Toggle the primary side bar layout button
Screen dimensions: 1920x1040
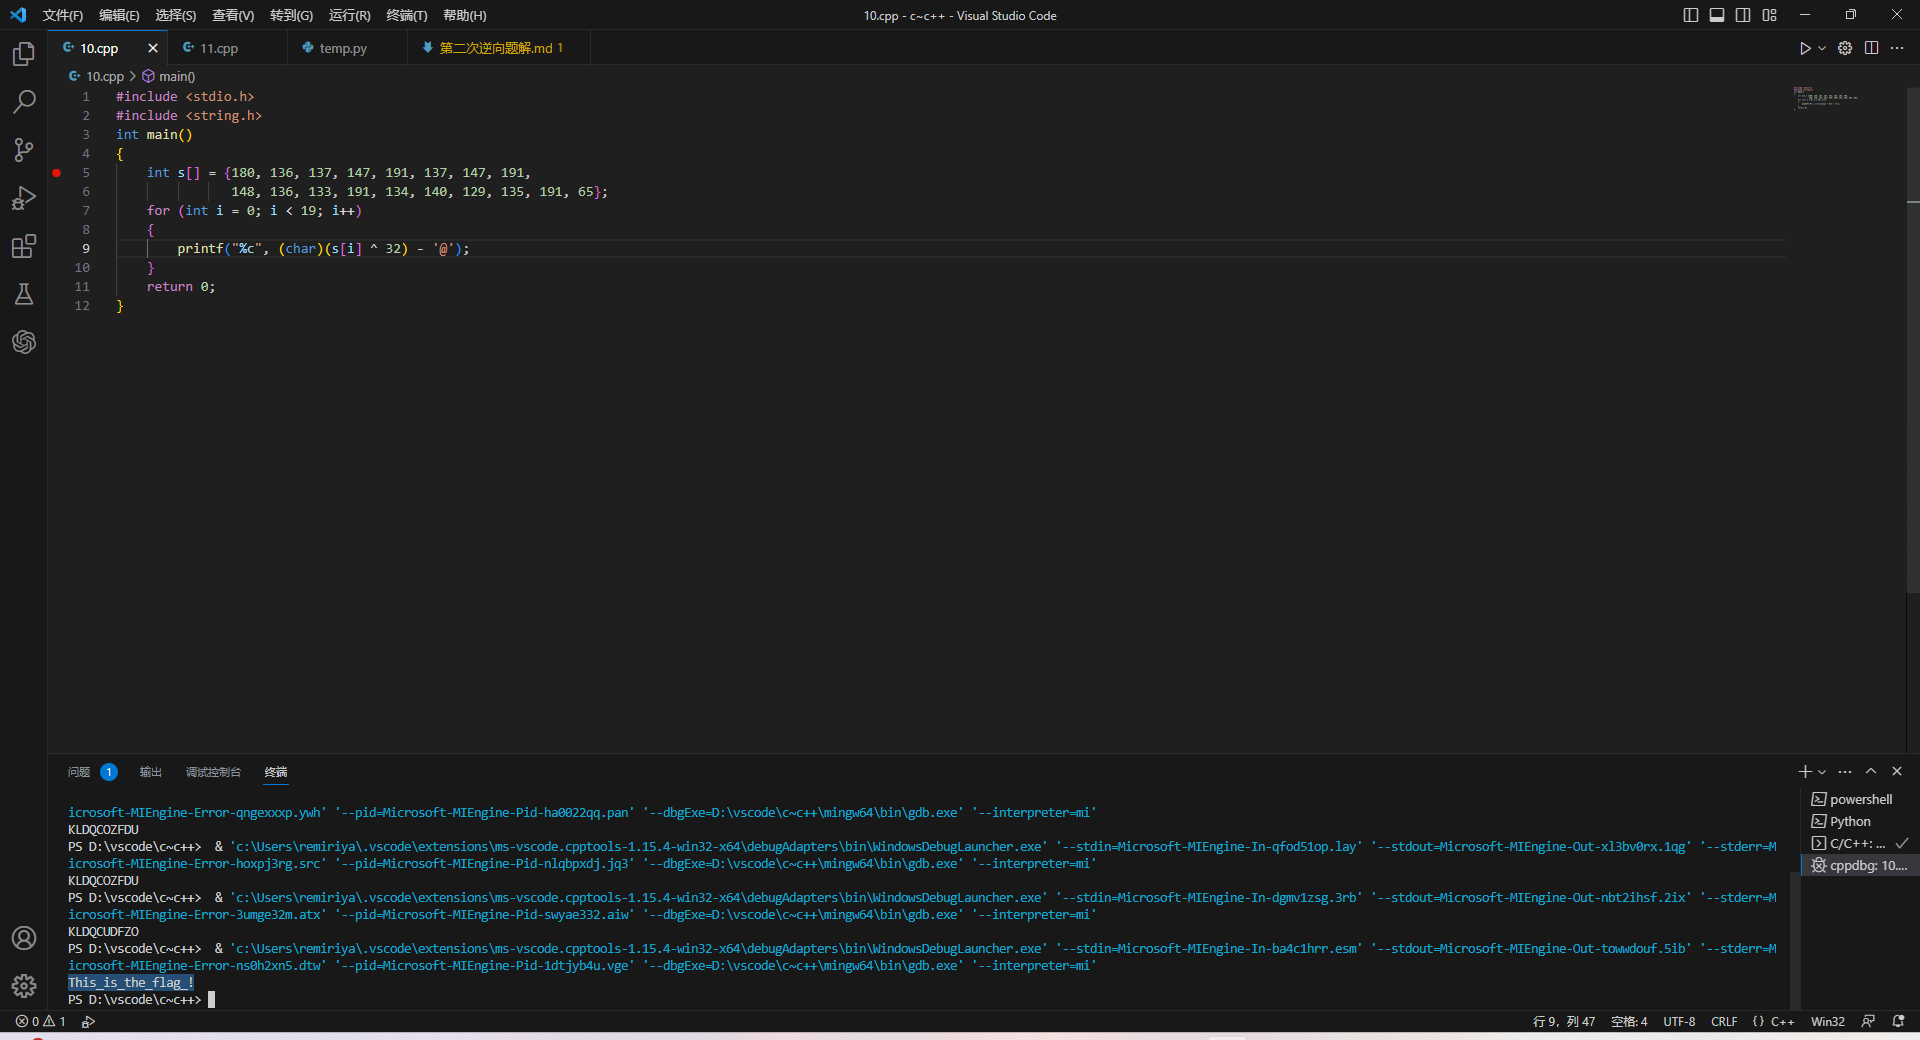pos(1690,15)
